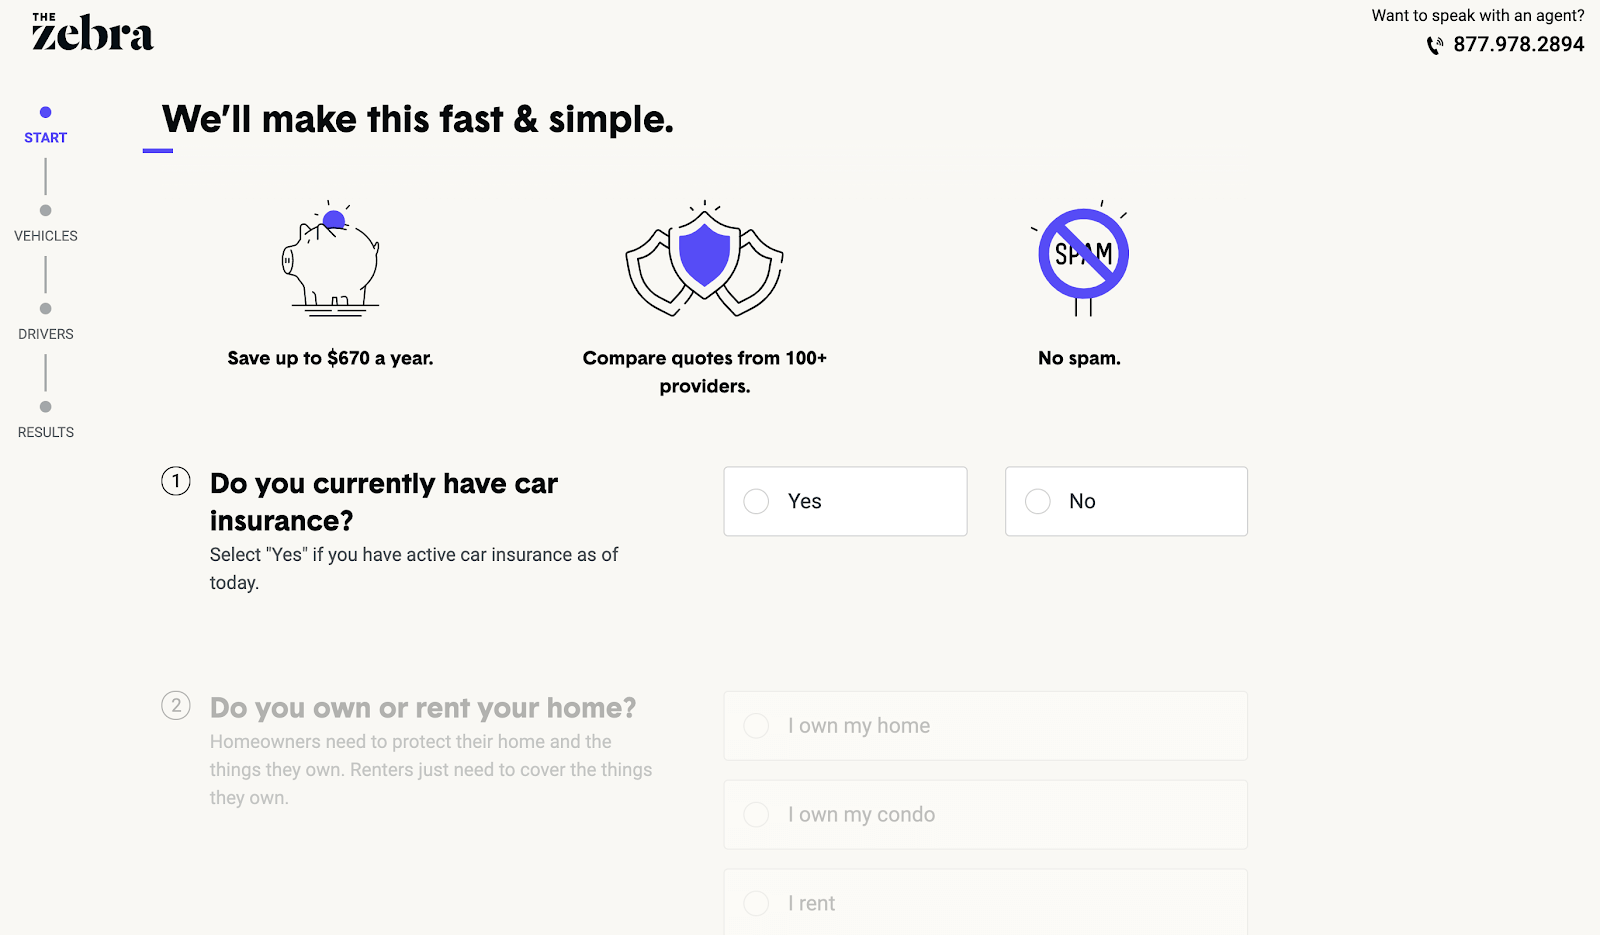Click the circled number 1 question marker
This screenshot has width=1600, height=935.
[176, 481]
